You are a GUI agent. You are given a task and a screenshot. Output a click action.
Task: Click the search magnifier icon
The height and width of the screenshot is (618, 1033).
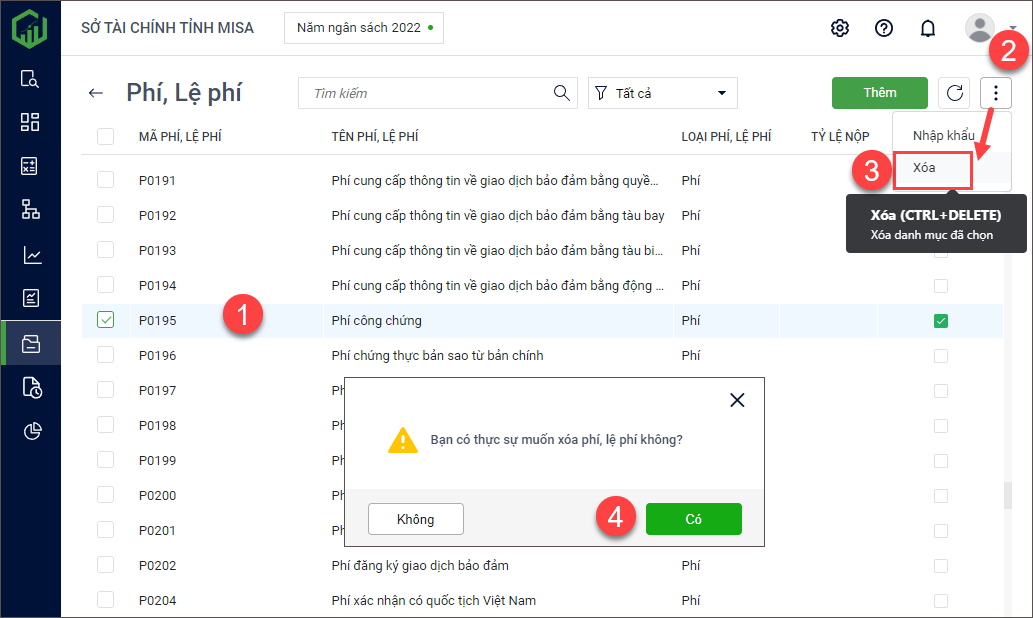562,93
